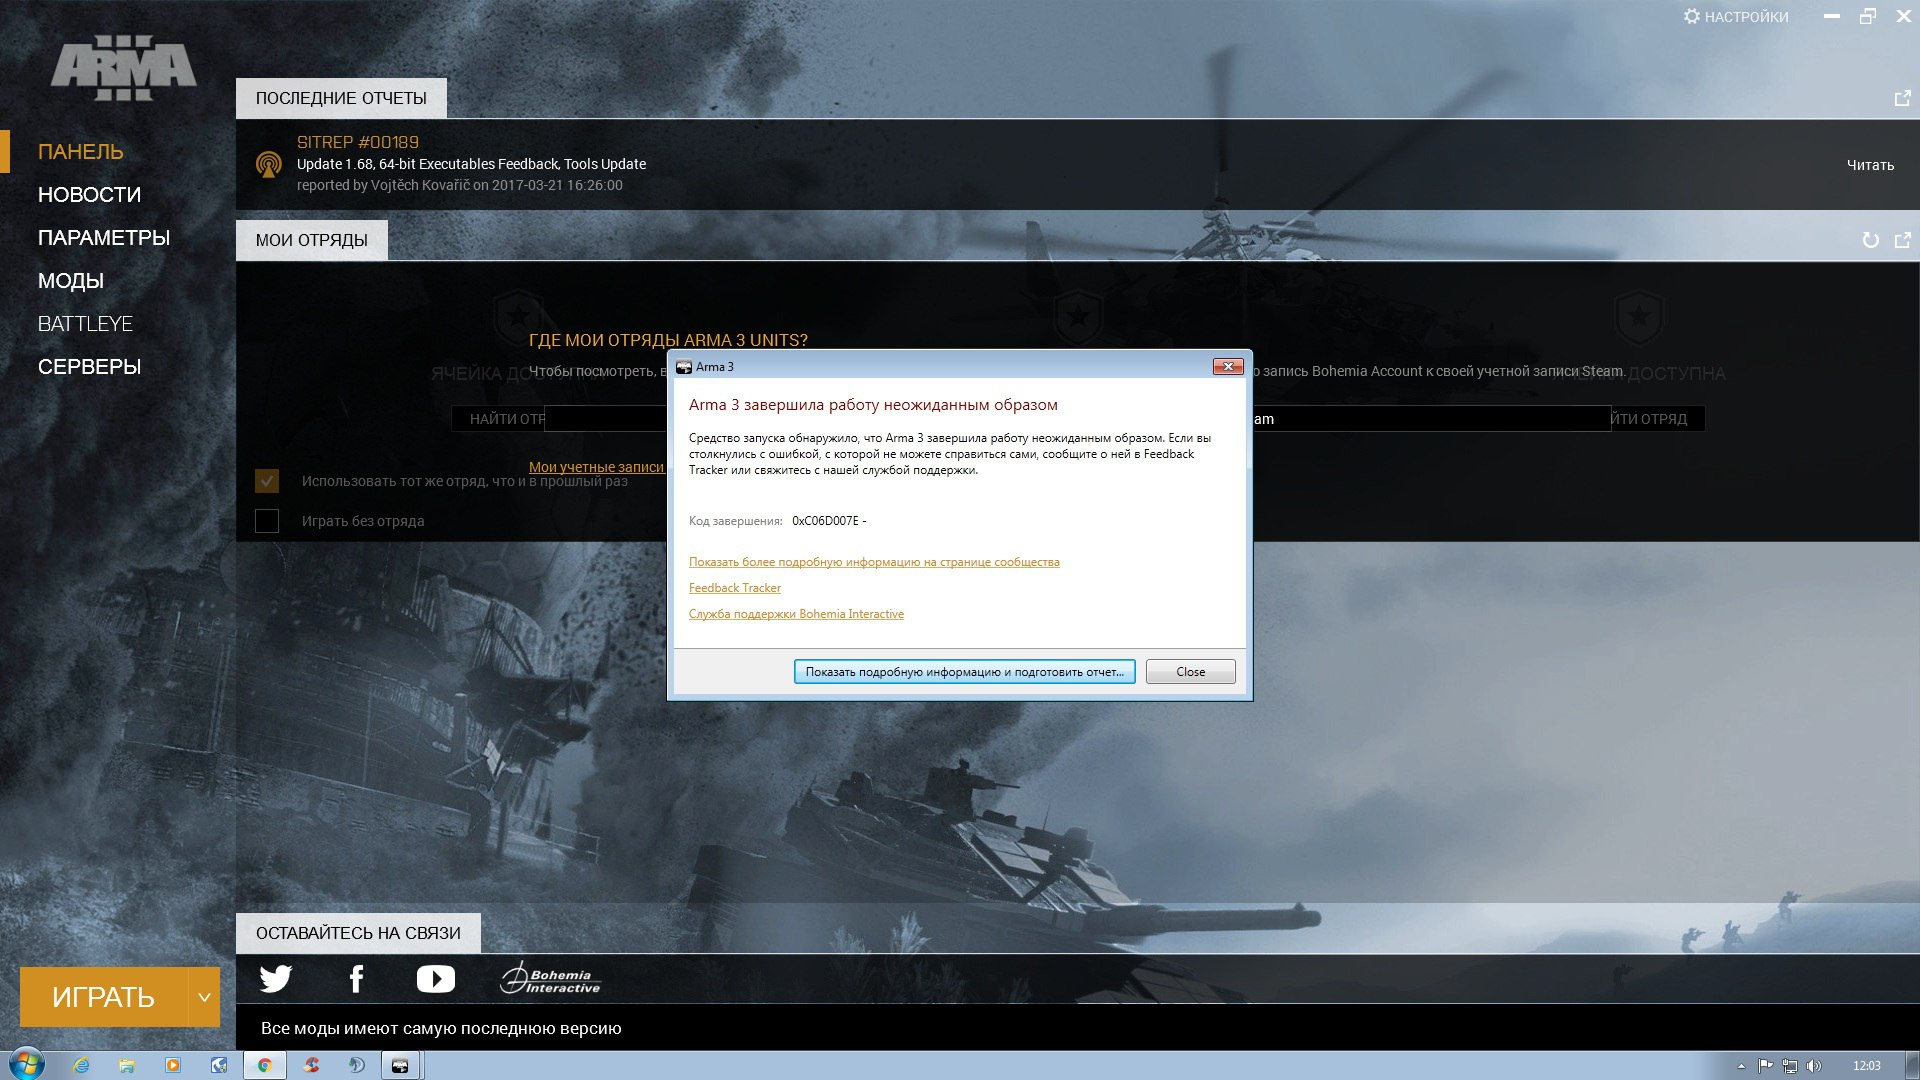Click the big ИГРАТЬ play button
Screen dimensions: 1920x1080
tap(103, 997)
